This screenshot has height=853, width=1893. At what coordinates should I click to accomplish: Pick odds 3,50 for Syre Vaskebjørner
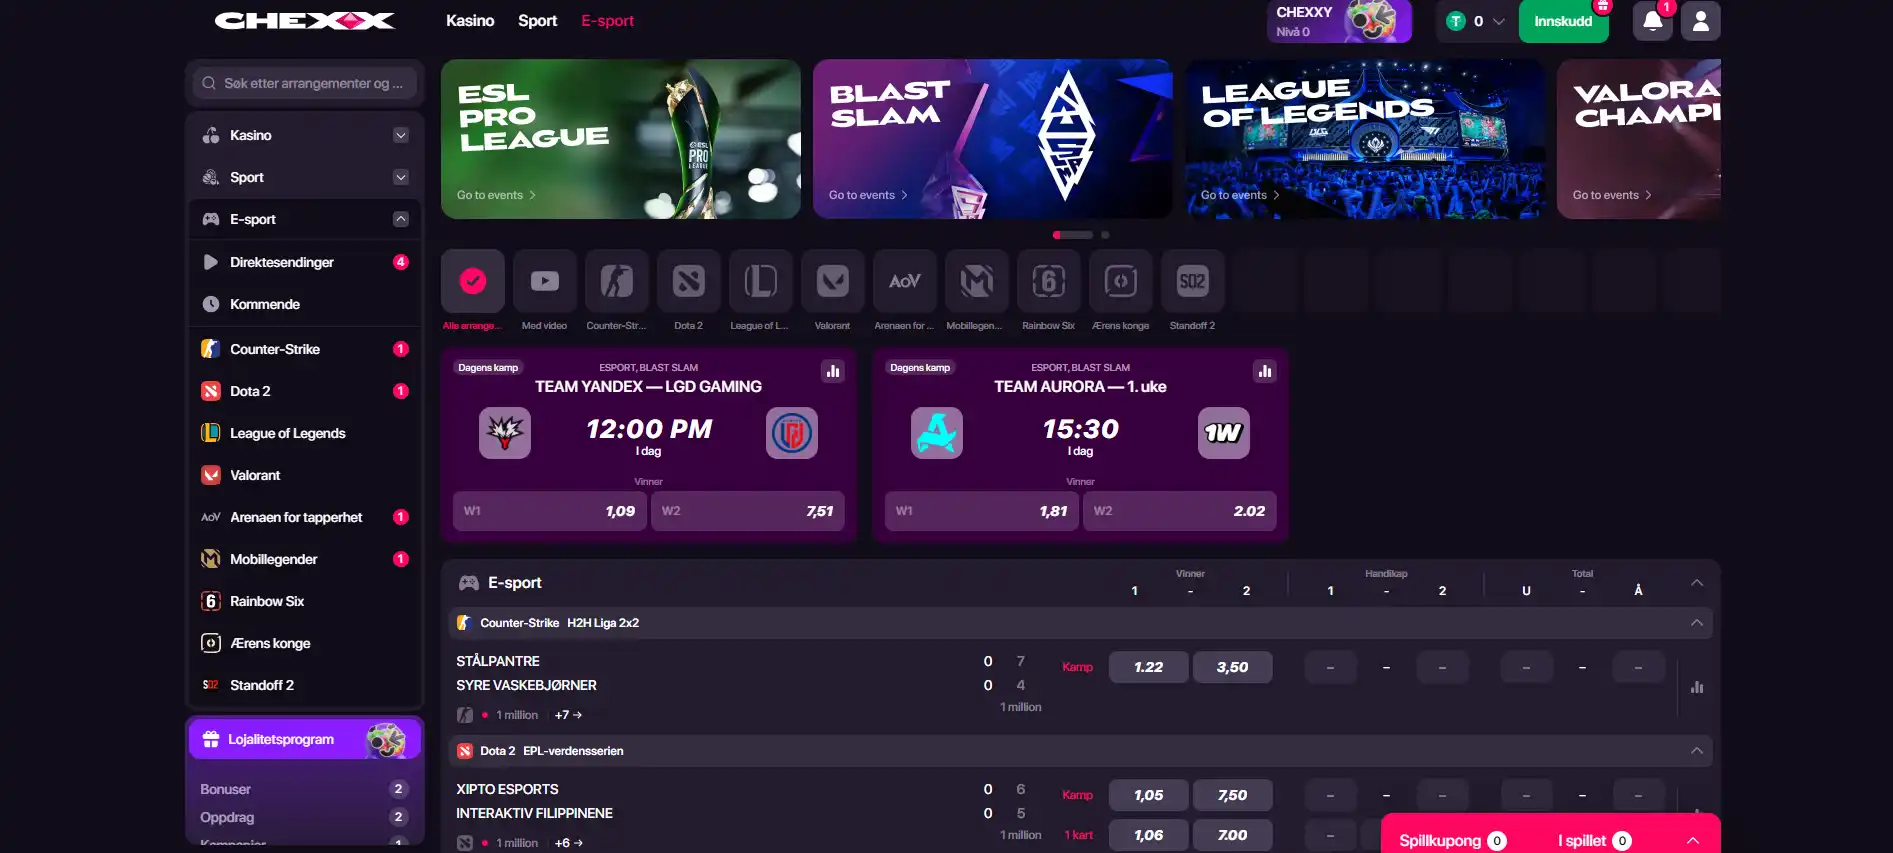(x=1232, y=667)
